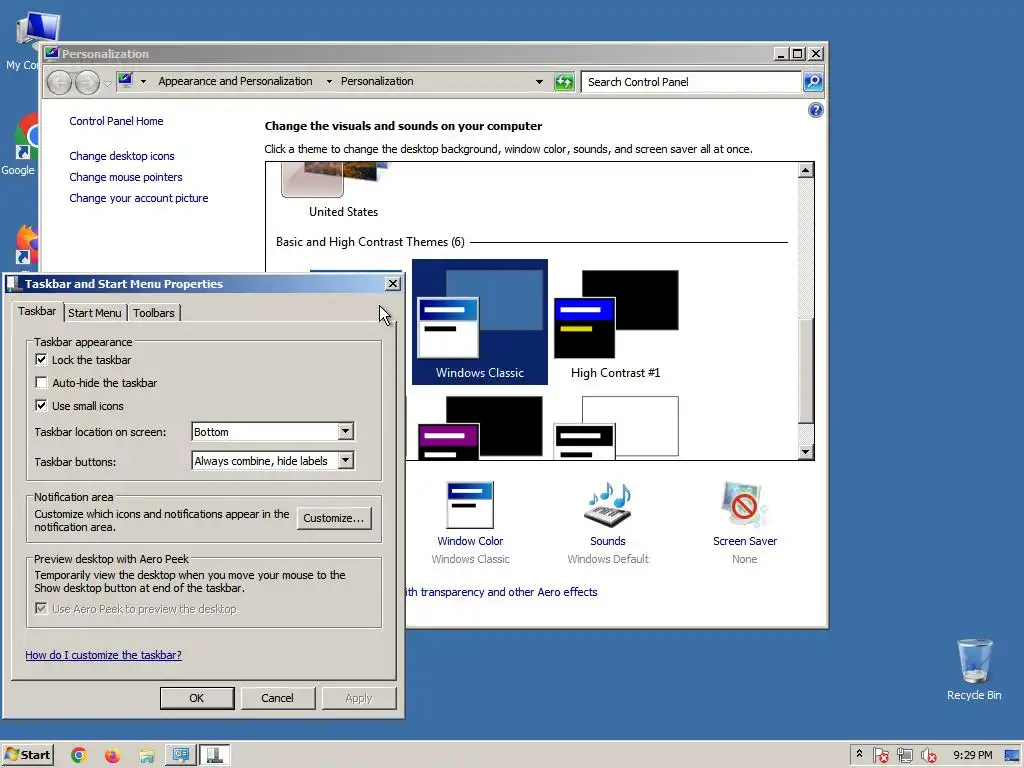Click the theme list scroll up arrow
The height and width of the screenshot is (768, 1024).
pyautogui.click(x=805, y=170)
